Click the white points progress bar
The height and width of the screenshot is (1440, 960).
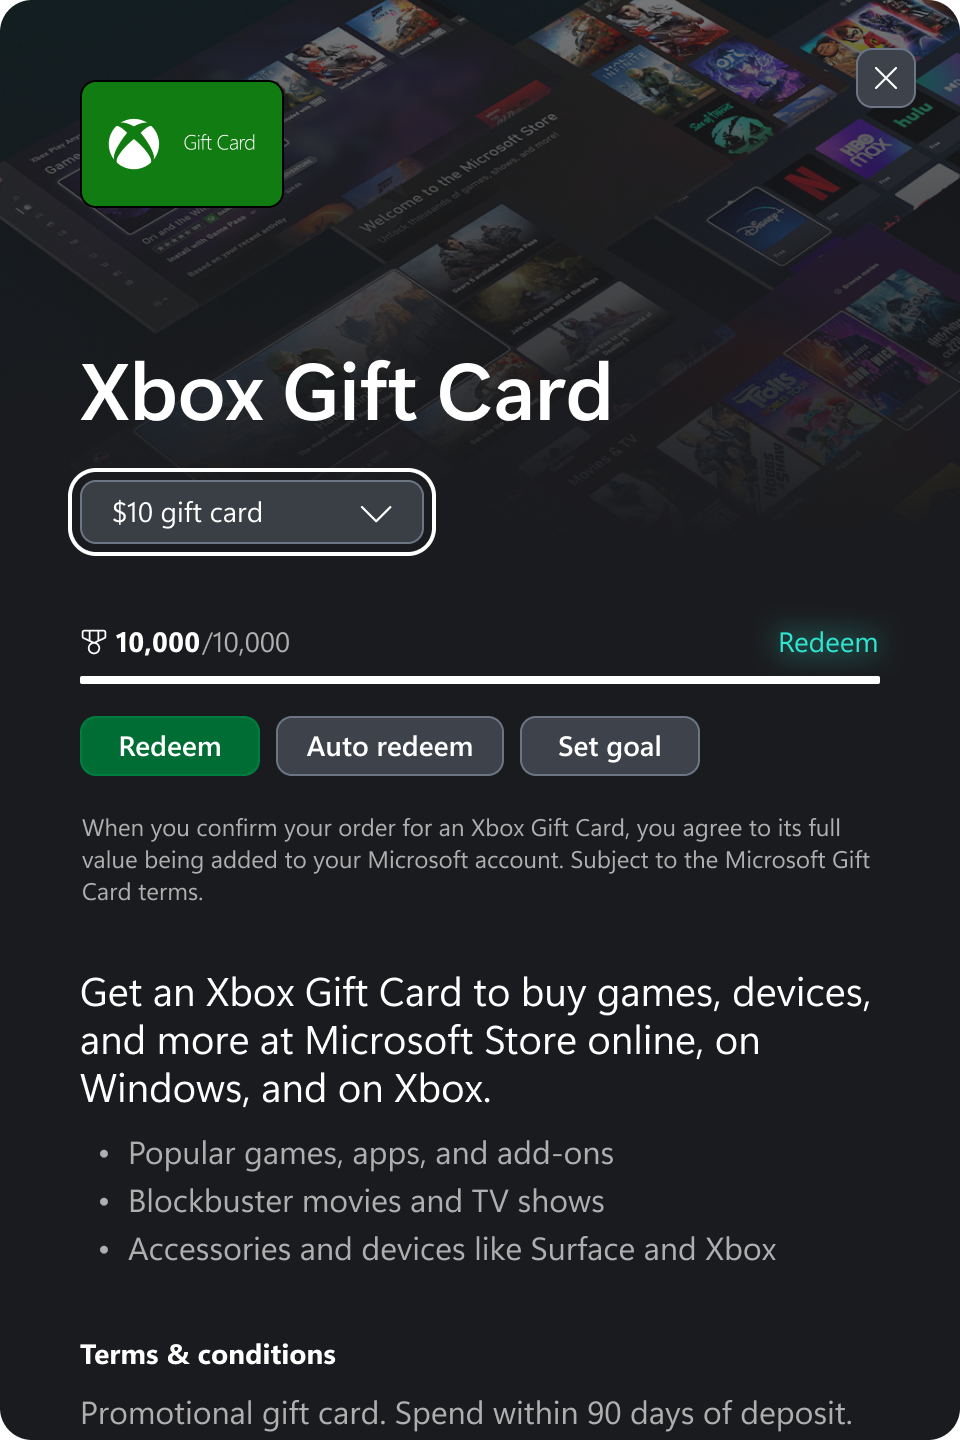(x=480, y=680)
